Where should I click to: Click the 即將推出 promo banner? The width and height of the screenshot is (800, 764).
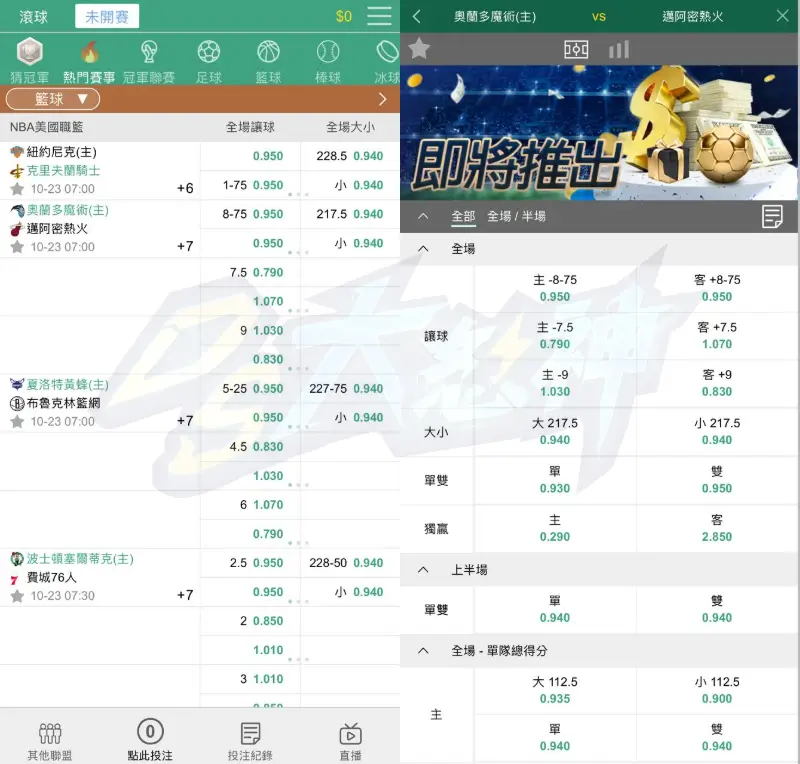[599, 132]
